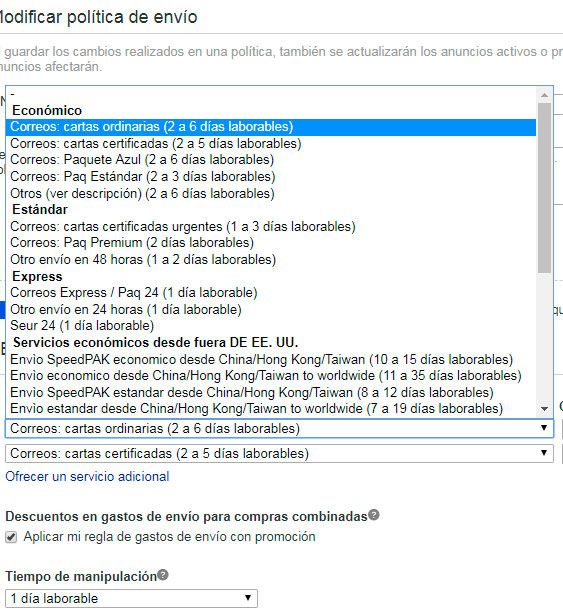Open help icon next to Tiempo de manipulación

tap(163, 575)
